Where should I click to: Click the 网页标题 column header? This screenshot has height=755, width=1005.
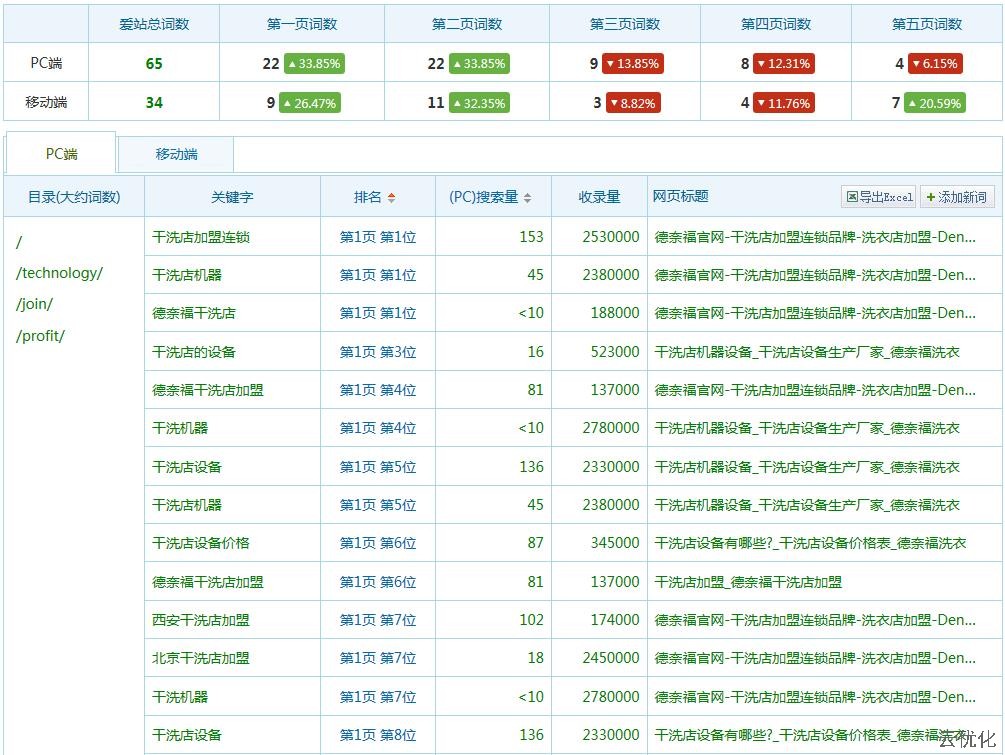pyautogui.click(x=680, y=196)
